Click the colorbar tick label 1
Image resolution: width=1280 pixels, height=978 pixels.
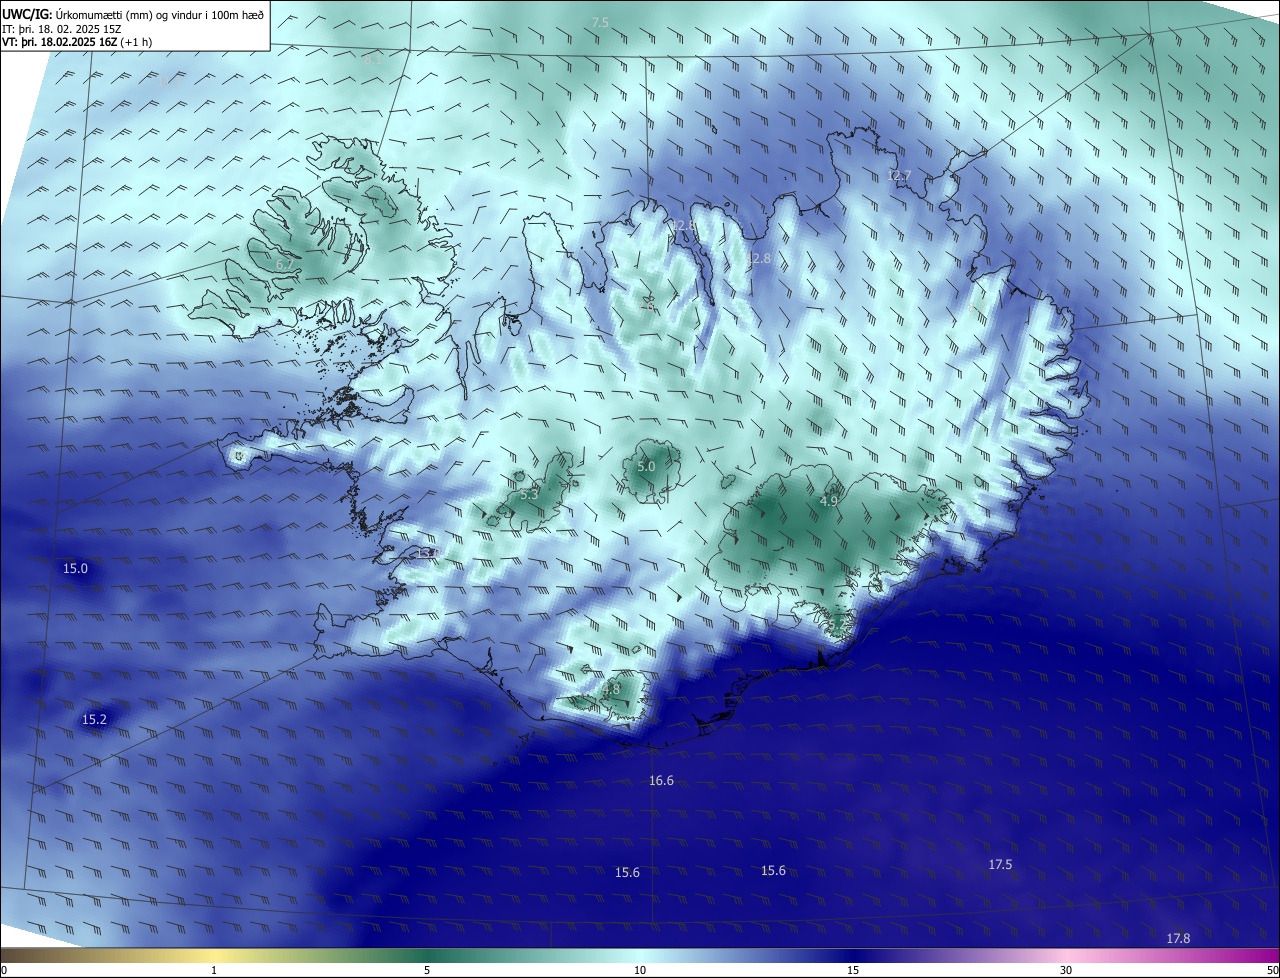point(214,970)
